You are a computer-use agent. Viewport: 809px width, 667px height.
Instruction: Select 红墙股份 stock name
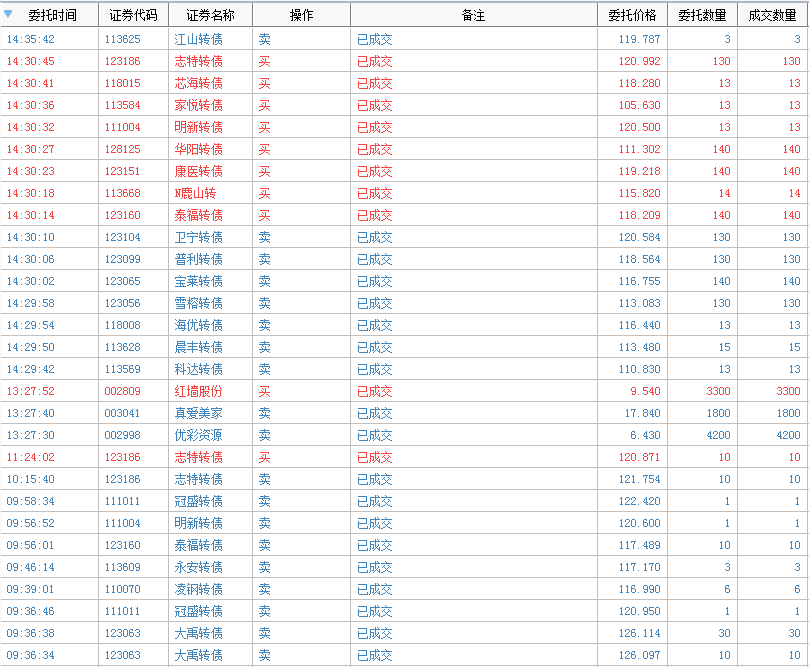[199, 392]
